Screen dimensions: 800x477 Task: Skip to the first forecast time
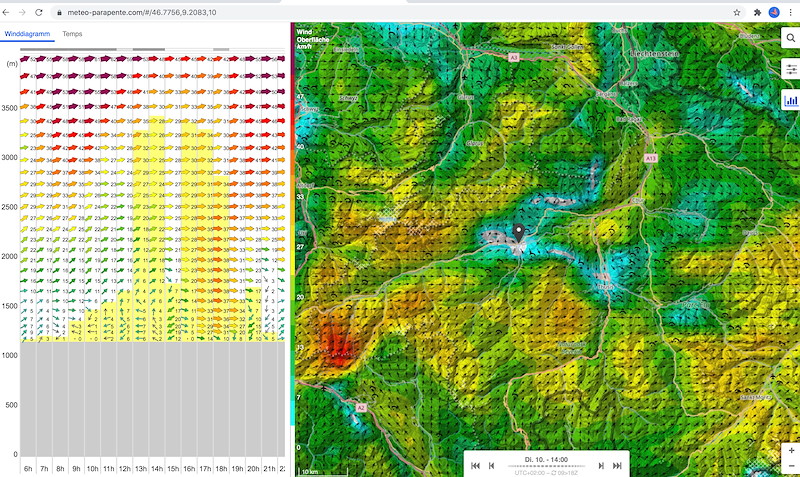pyautogui.click(x=476, y=465)
